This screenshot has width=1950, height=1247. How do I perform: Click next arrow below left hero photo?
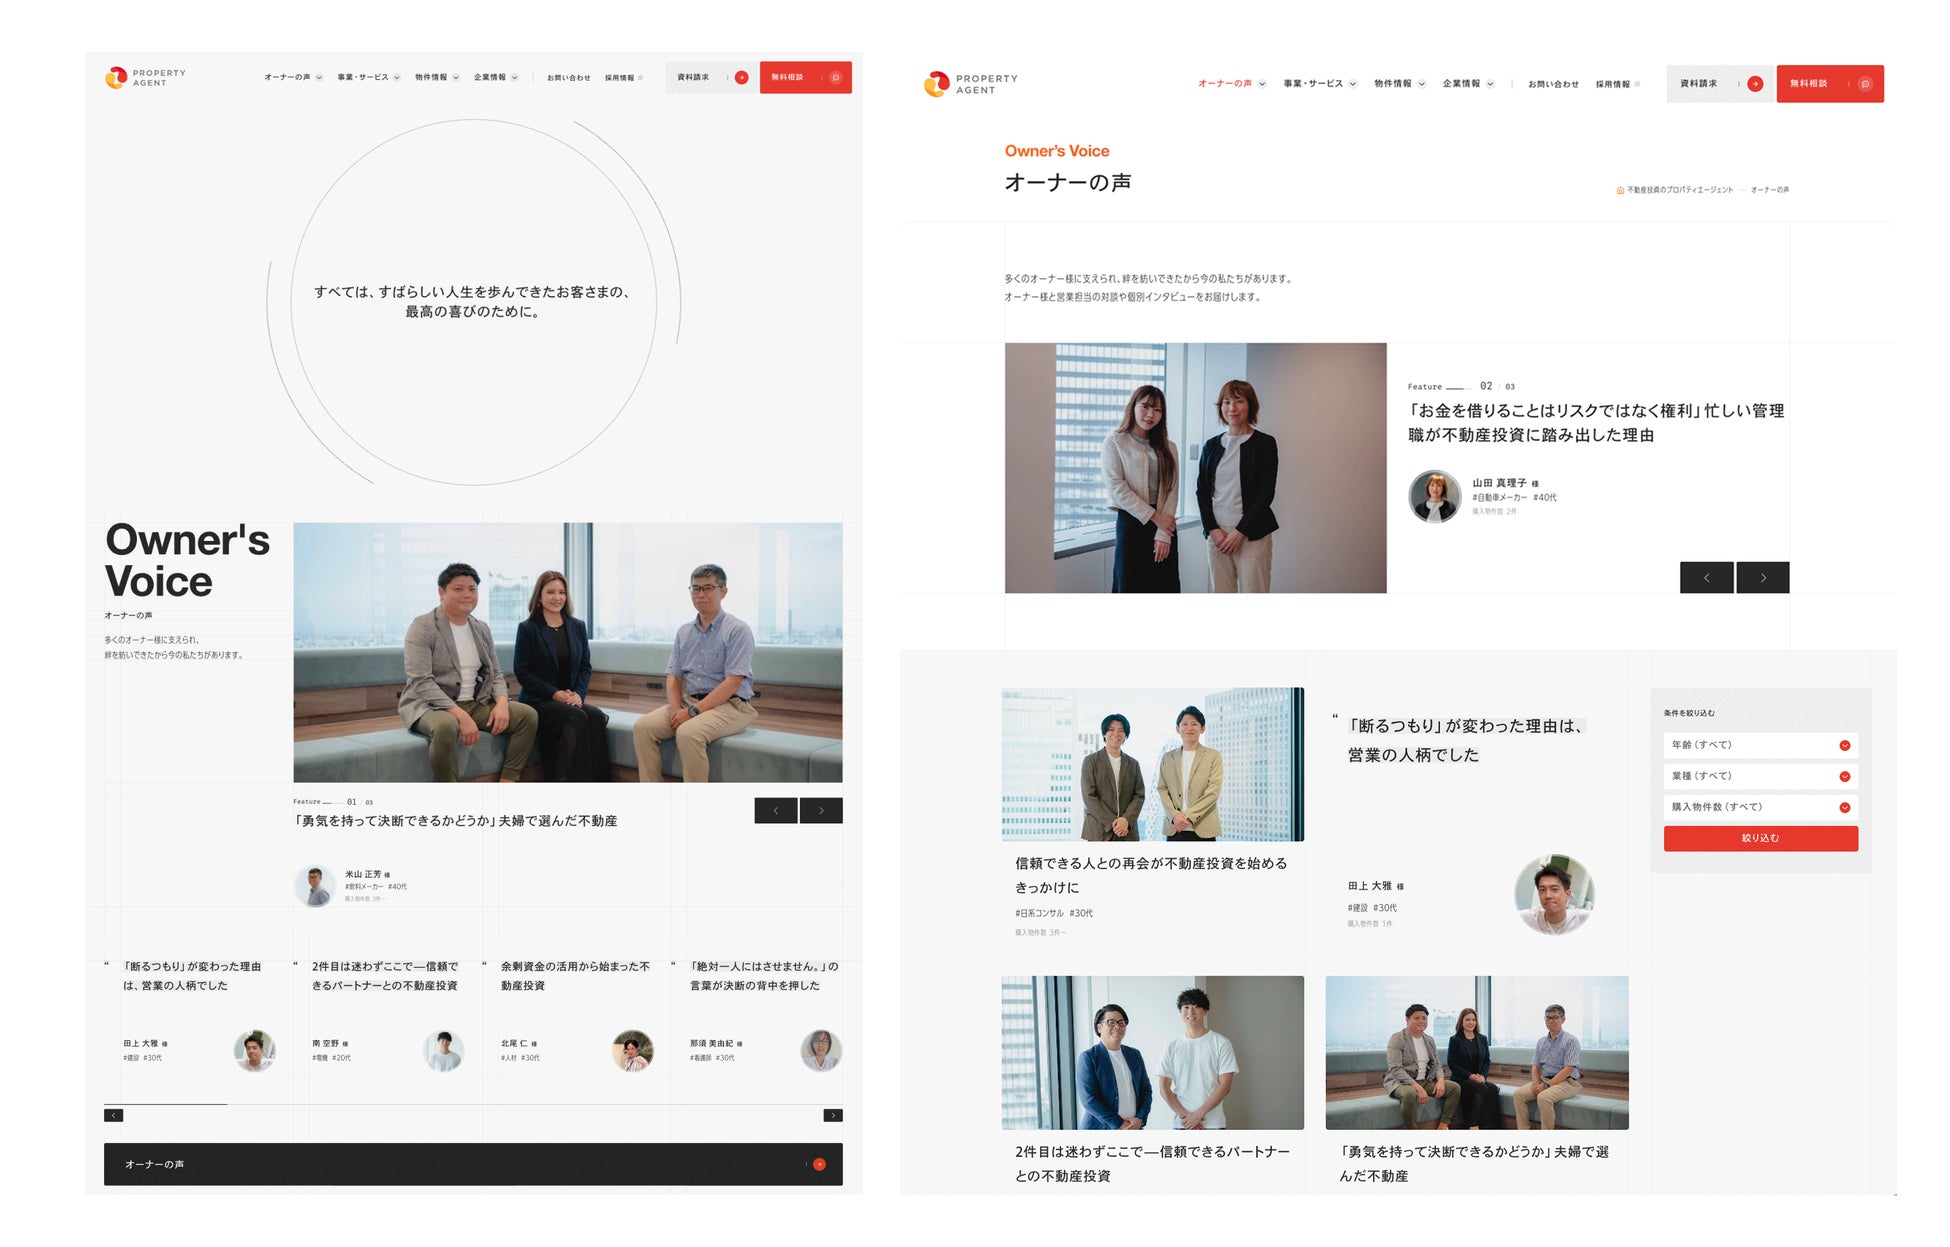point(821,810)
